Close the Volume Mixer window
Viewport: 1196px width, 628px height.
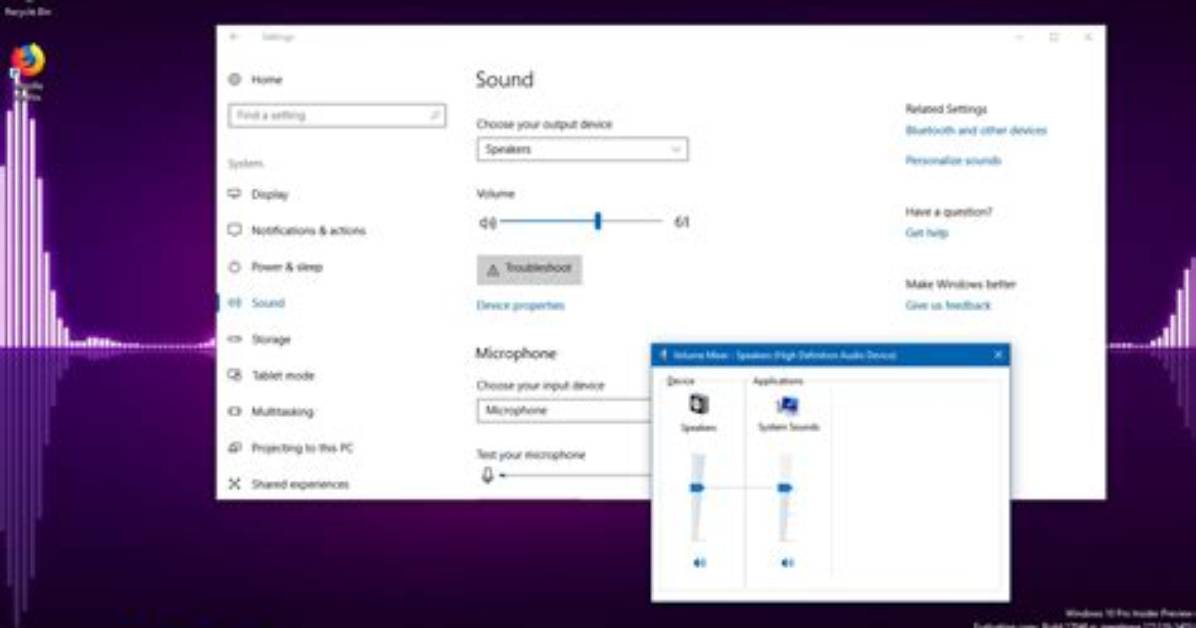pos(998,355)
